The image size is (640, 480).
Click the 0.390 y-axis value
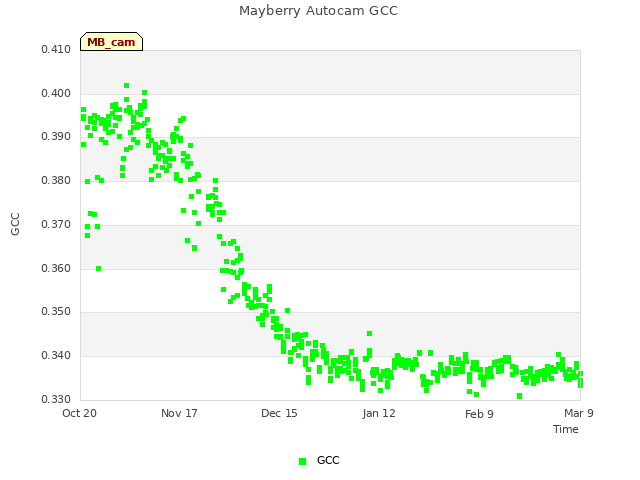click(x=56, y=136)
